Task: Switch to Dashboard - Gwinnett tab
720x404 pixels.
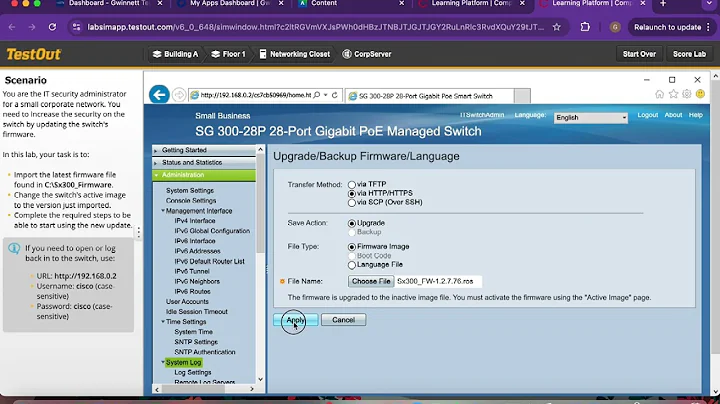Action: [109, 3]
